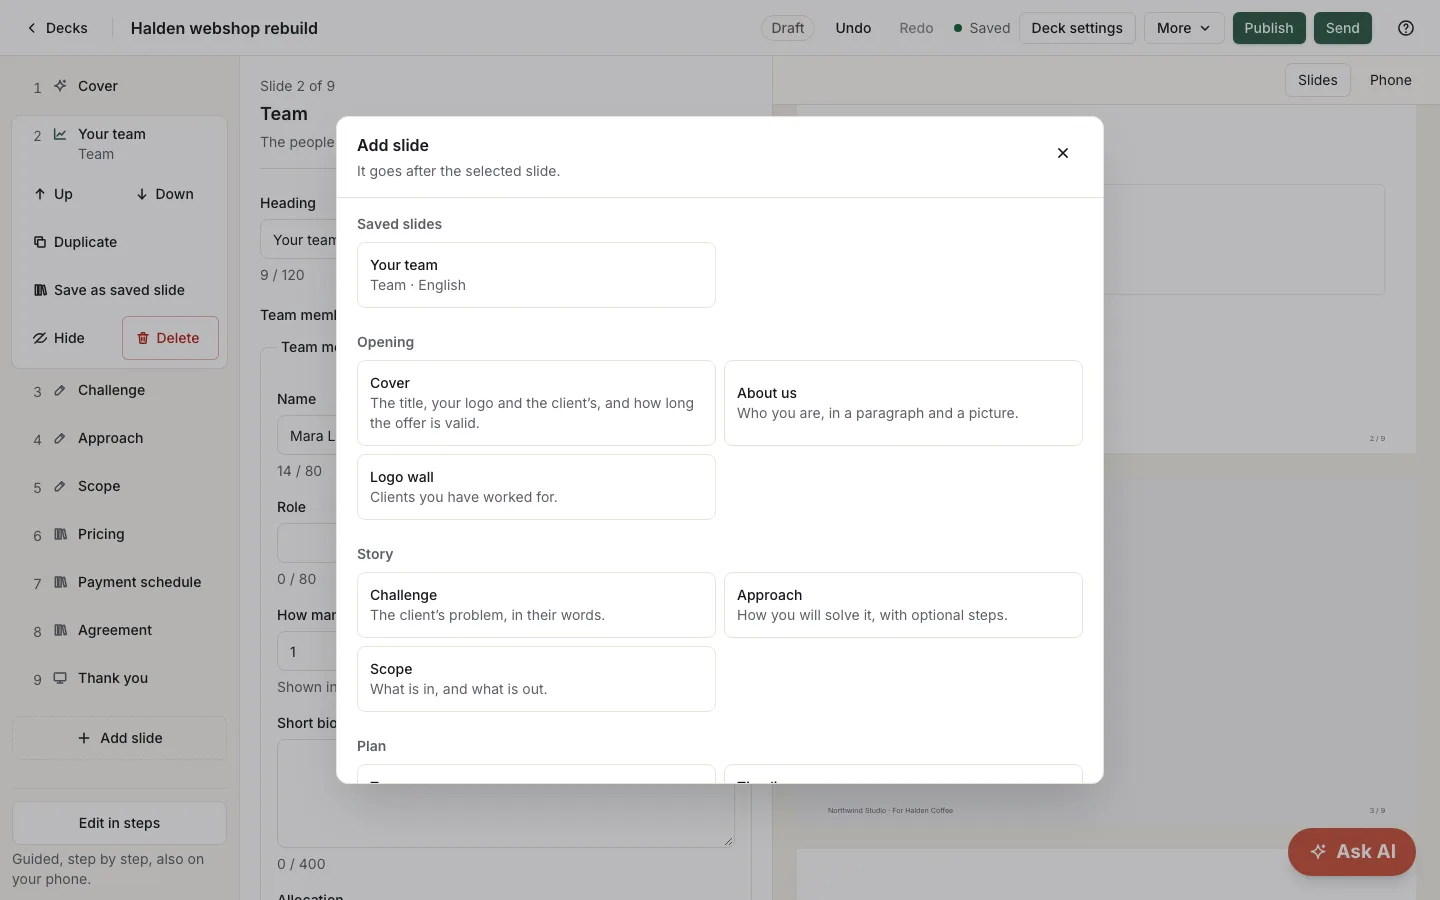Open the More dropdown

click(1183, 28)
